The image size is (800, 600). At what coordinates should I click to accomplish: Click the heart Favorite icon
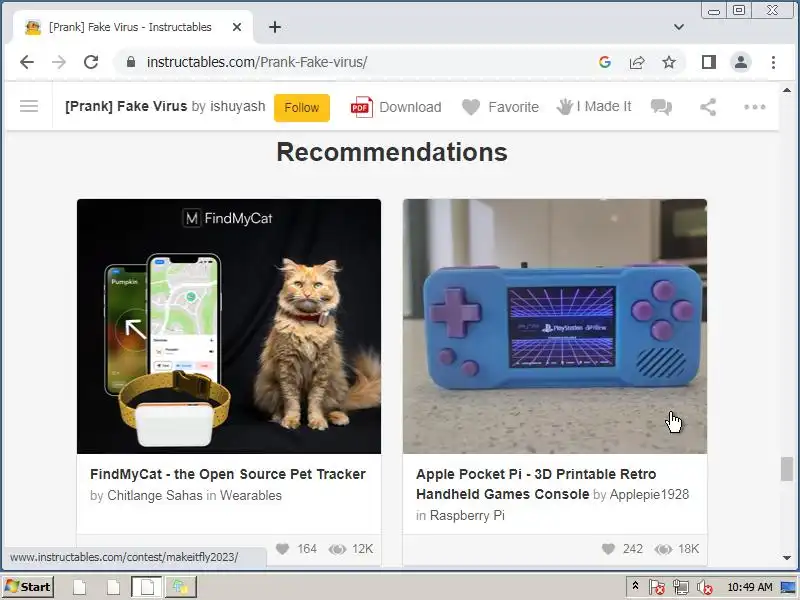(x=470, y=107)
